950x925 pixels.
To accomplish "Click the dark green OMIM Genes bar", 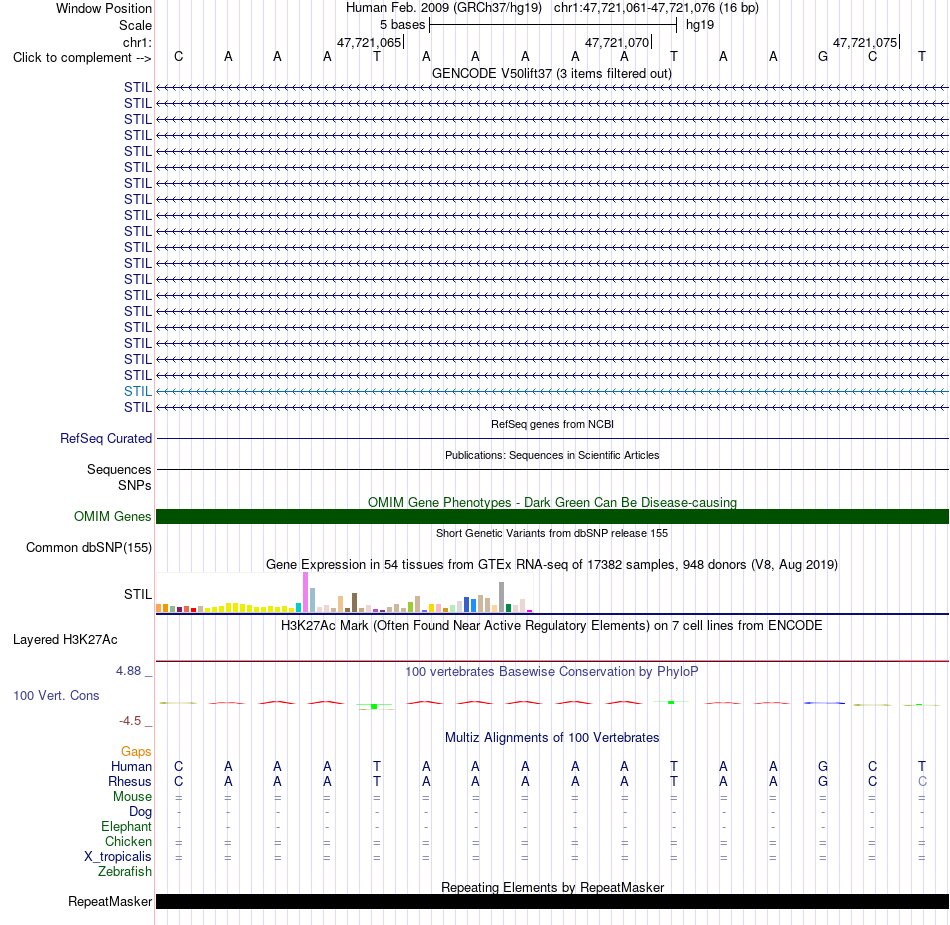I will coord(552,516).
